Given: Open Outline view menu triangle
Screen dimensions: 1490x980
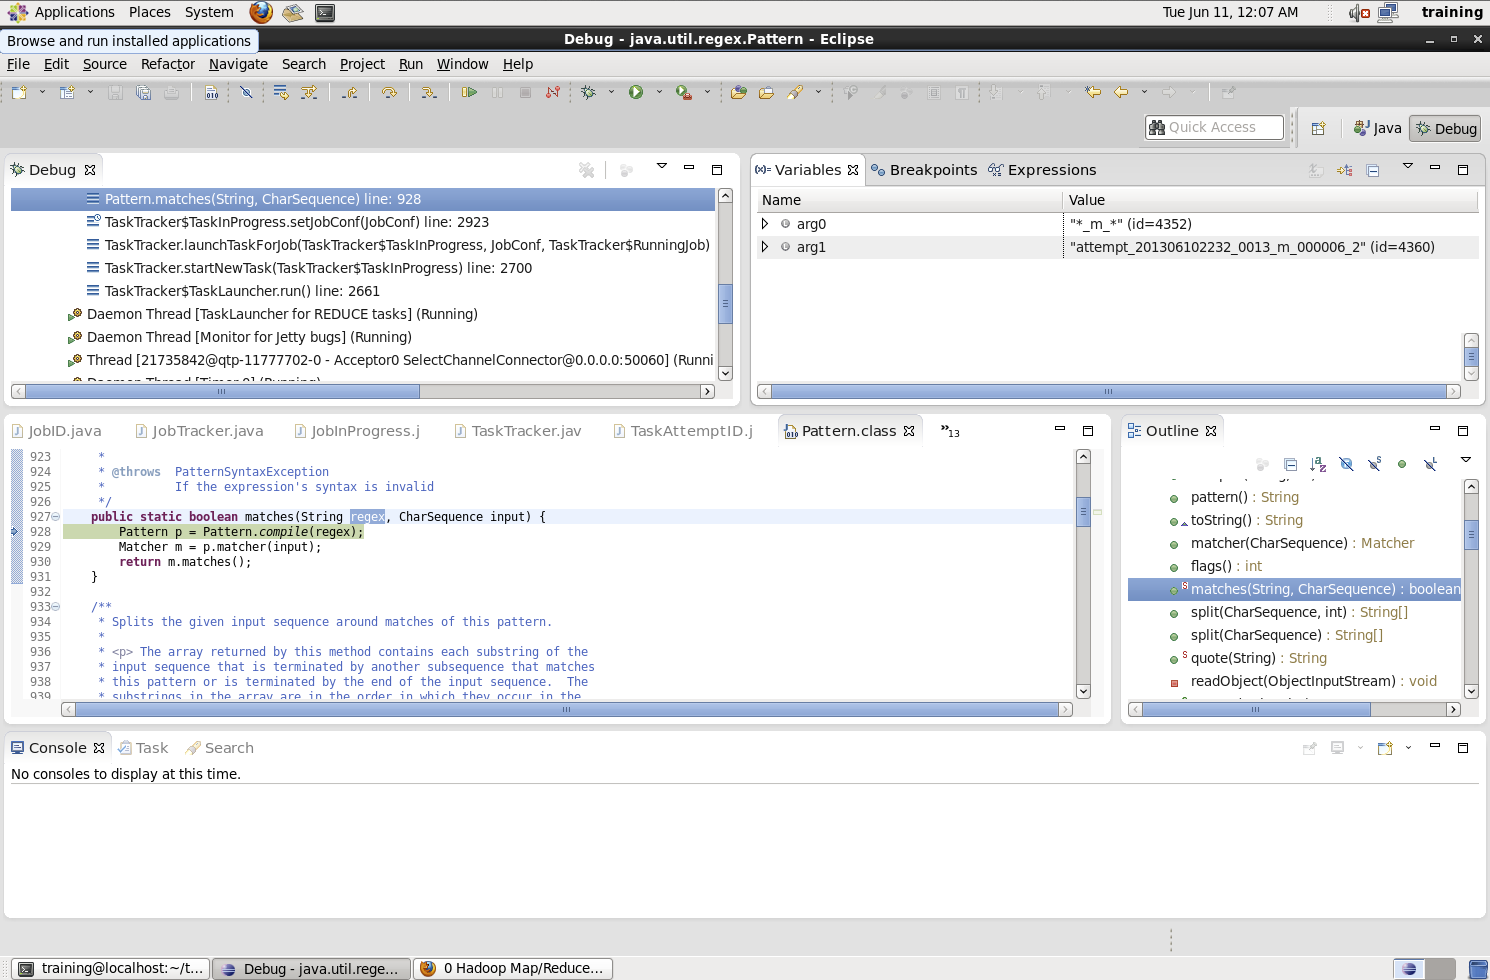Looking at the screenshot, I should coord(1466,460).
